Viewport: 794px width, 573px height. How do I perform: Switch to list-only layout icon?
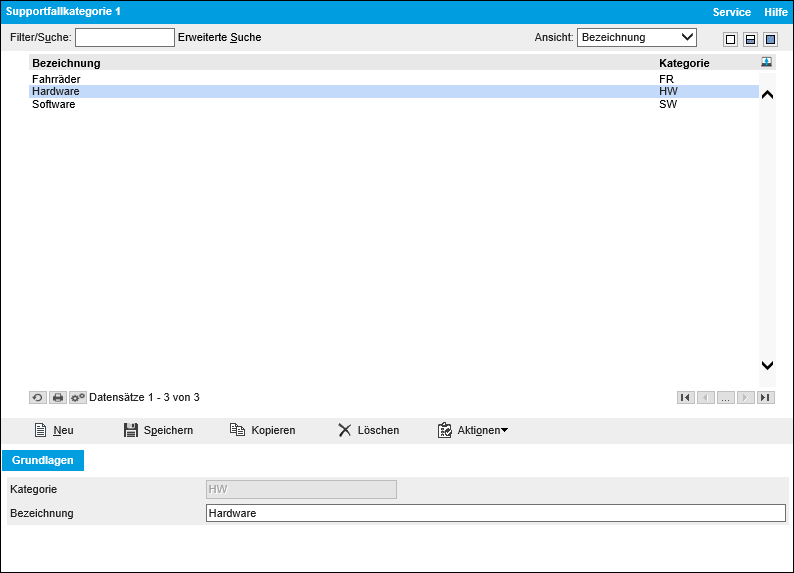[x=730, y=39]
